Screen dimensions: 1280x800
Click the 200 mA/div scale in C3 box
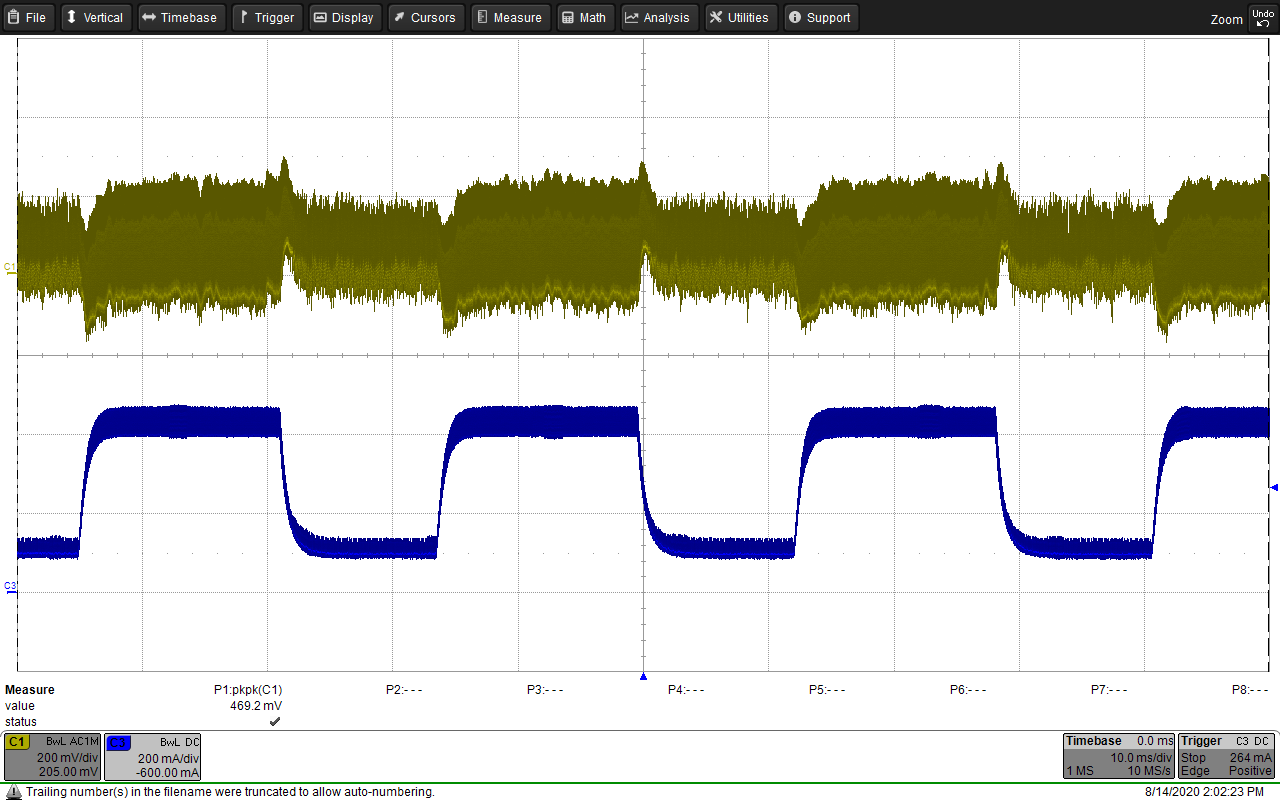click(x=169, y=758)
